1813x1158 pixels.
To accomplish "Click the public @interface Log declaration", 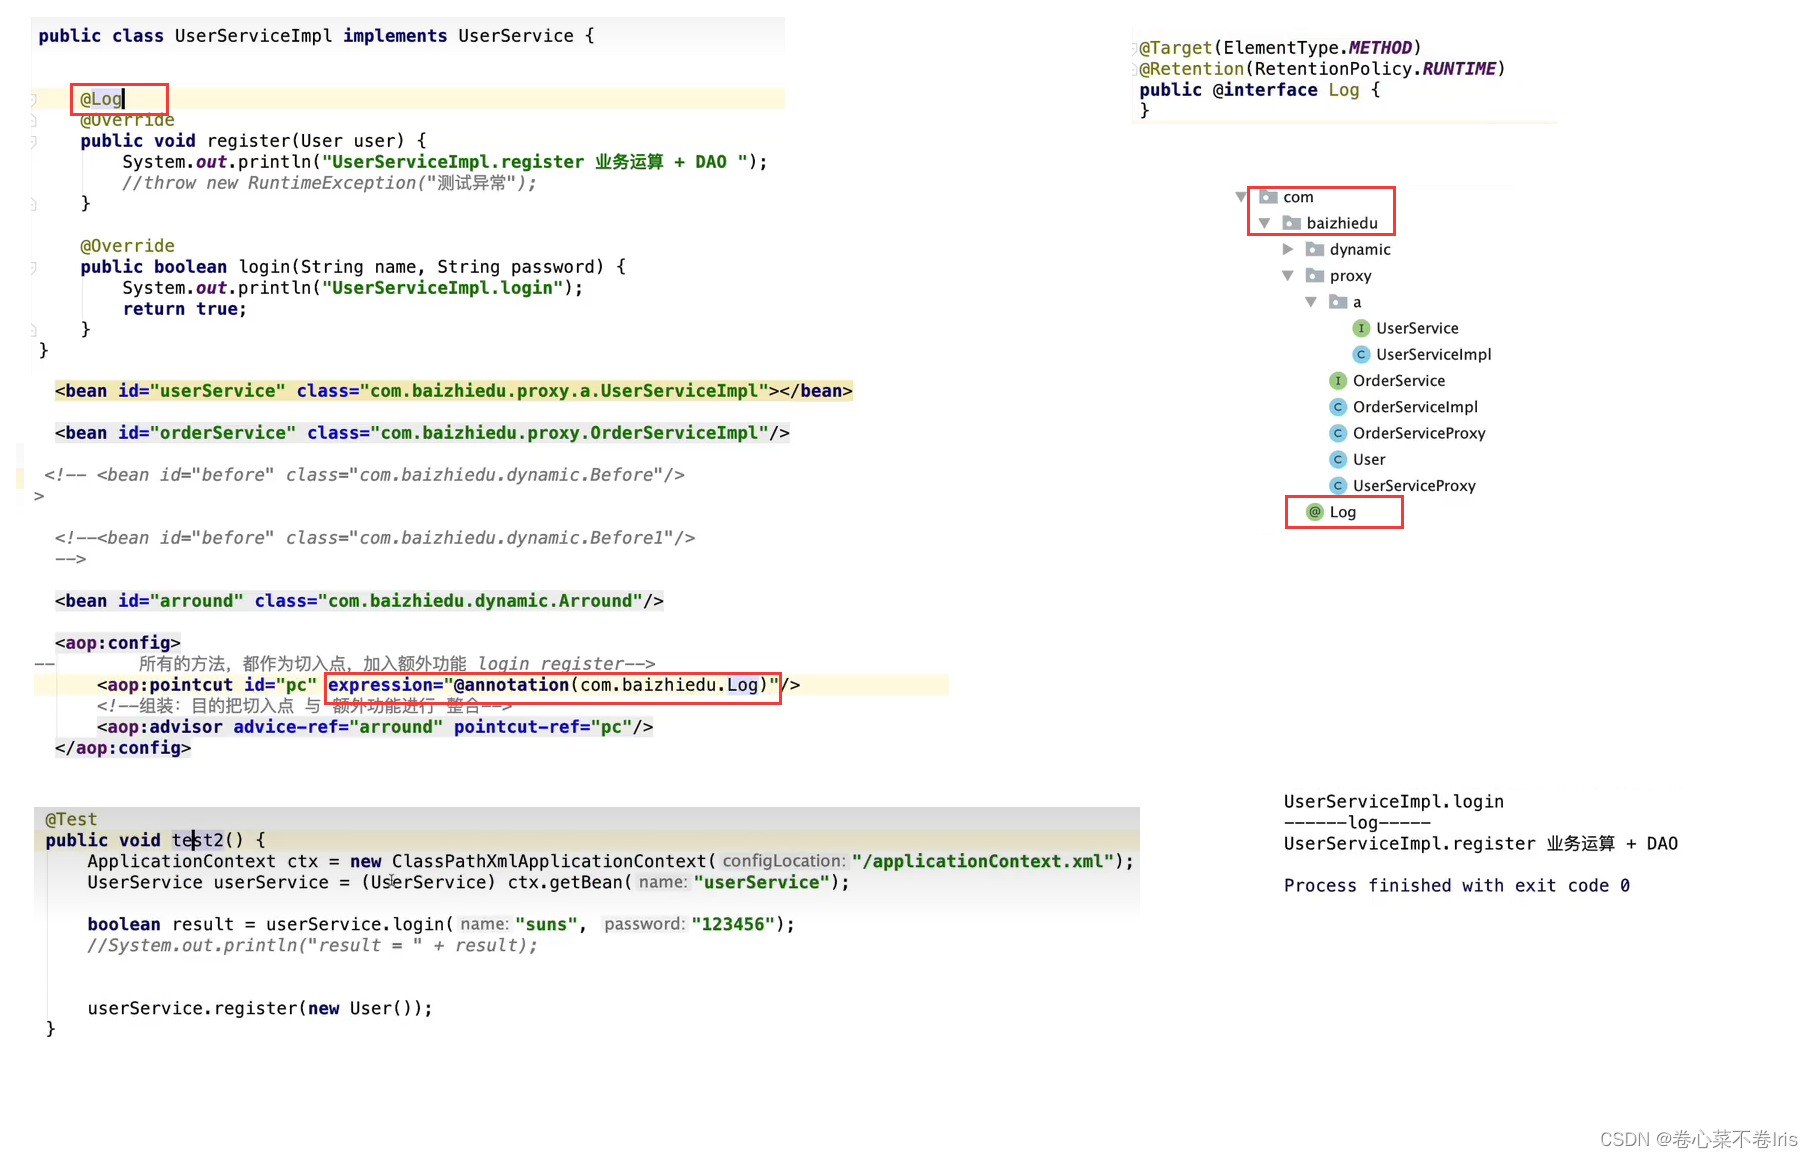I will [1260, 90].
